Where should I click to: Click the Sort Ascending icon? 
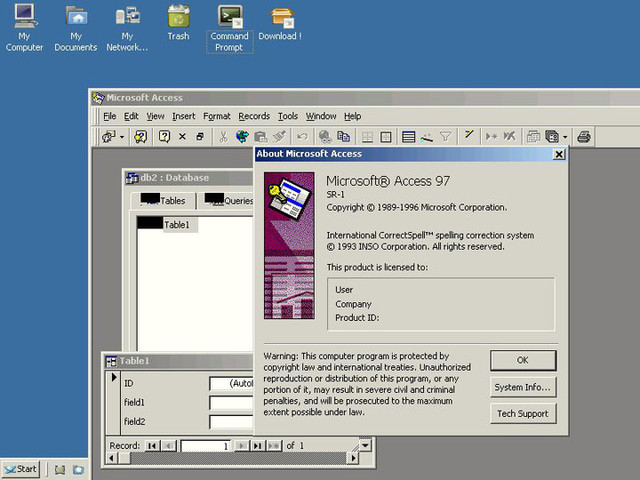coord(367,137)
